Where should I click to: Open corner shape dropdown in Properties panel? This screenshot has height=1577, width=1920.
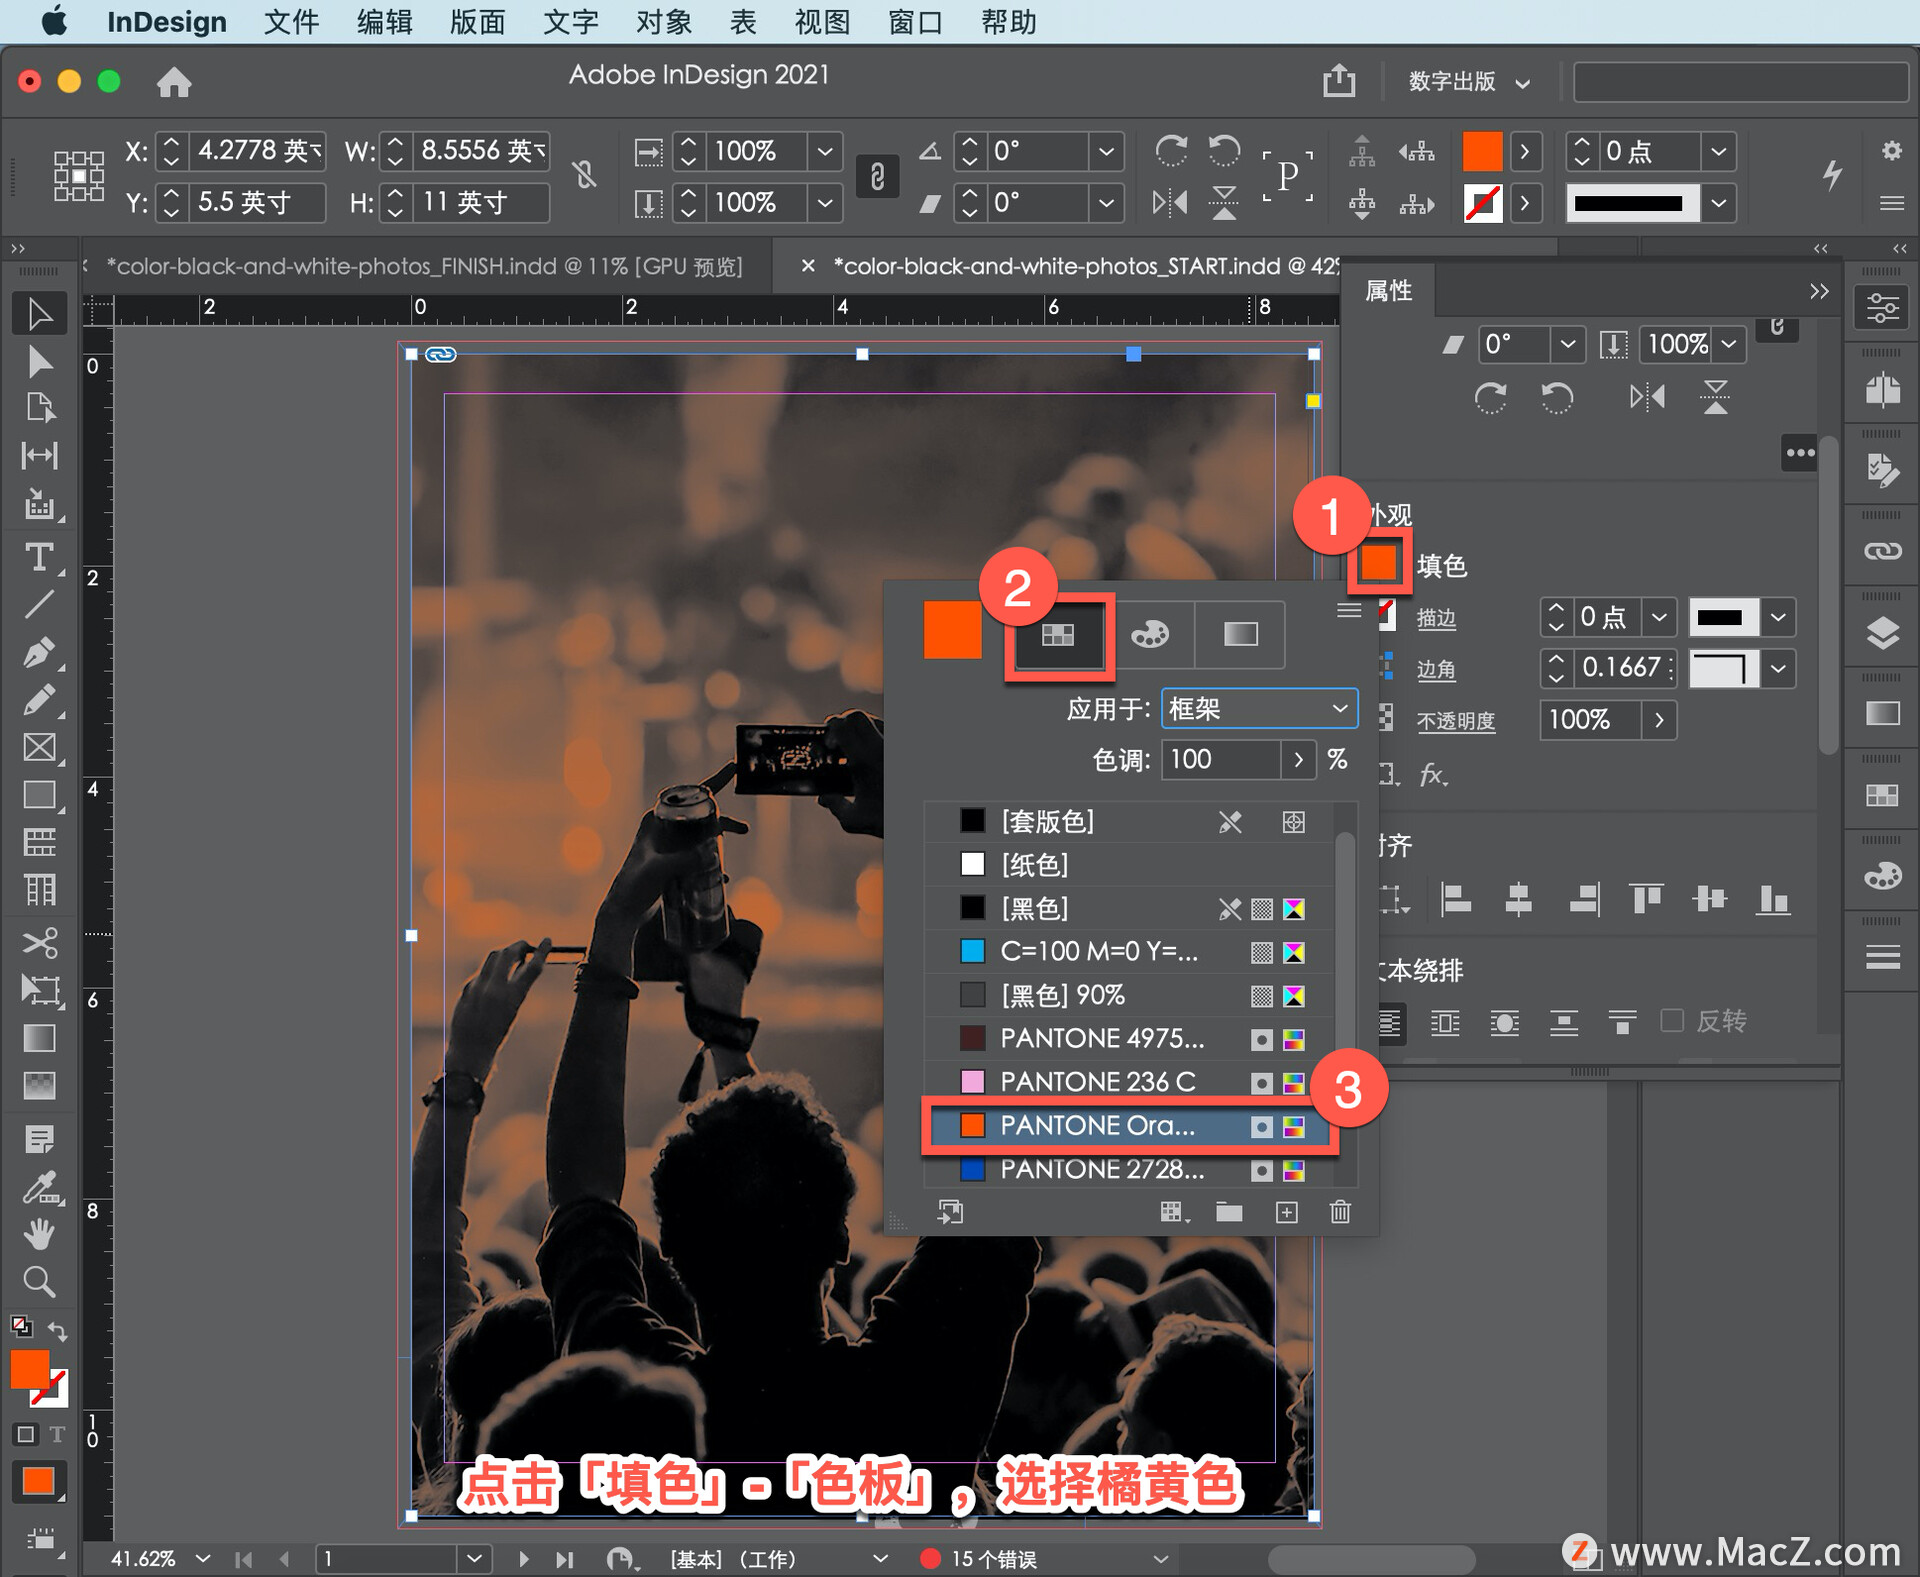point(1778,668)
